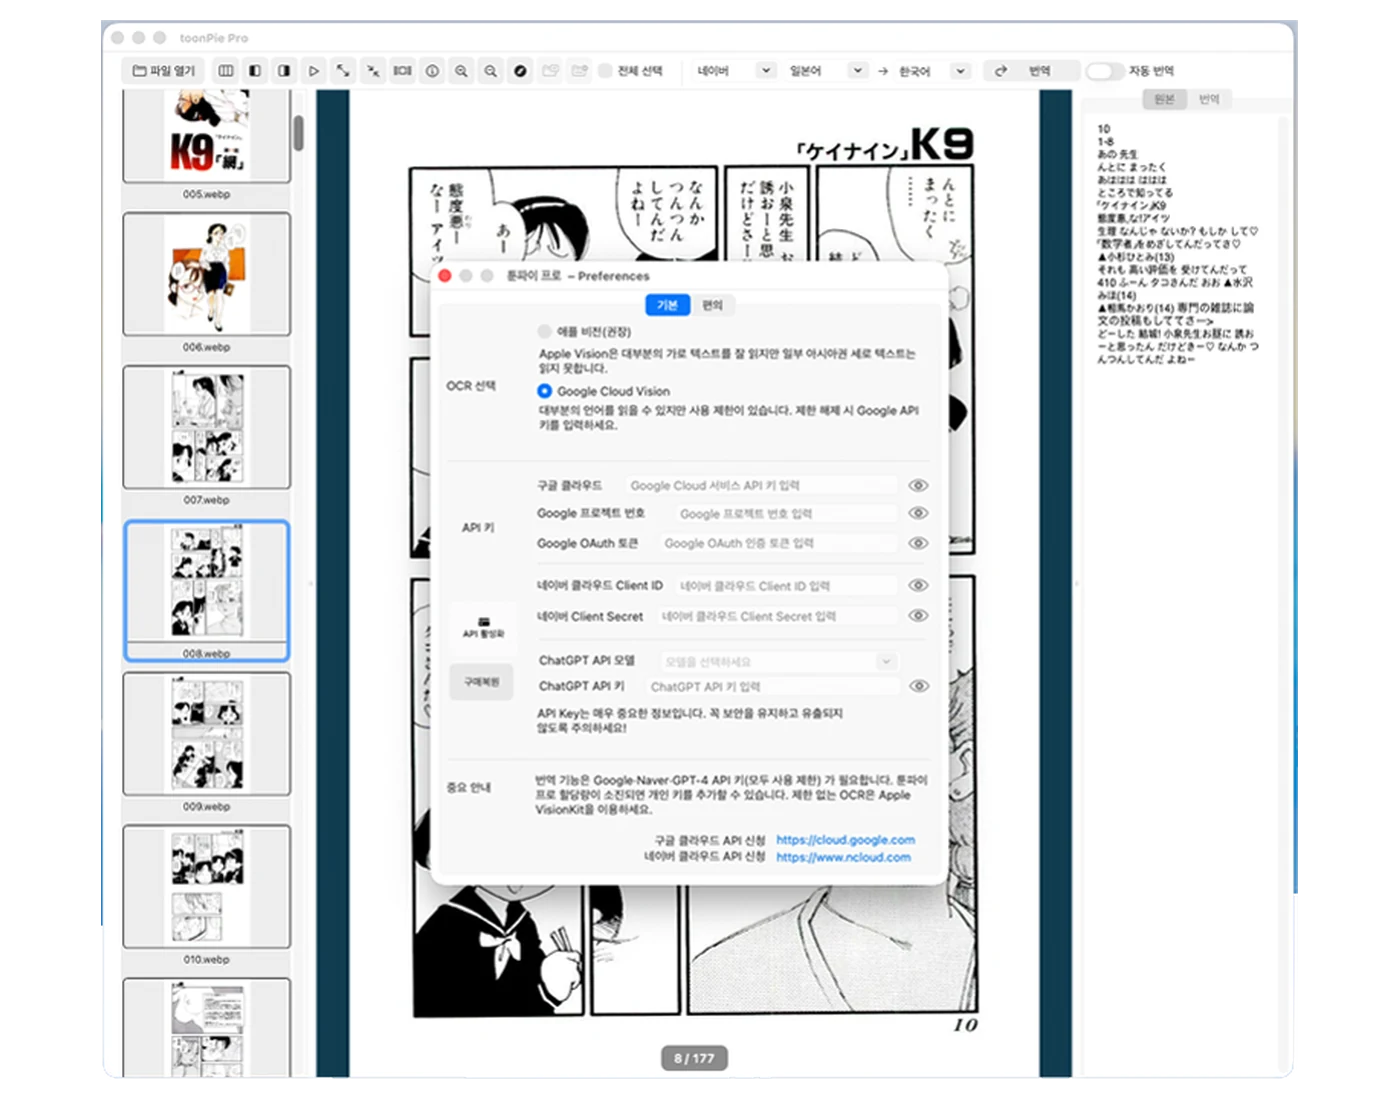The image size is (1400, 1100).
Task: Click the 네이버 클라우드 Client Secret 입력 field
Action: click(x=777, y=616)
